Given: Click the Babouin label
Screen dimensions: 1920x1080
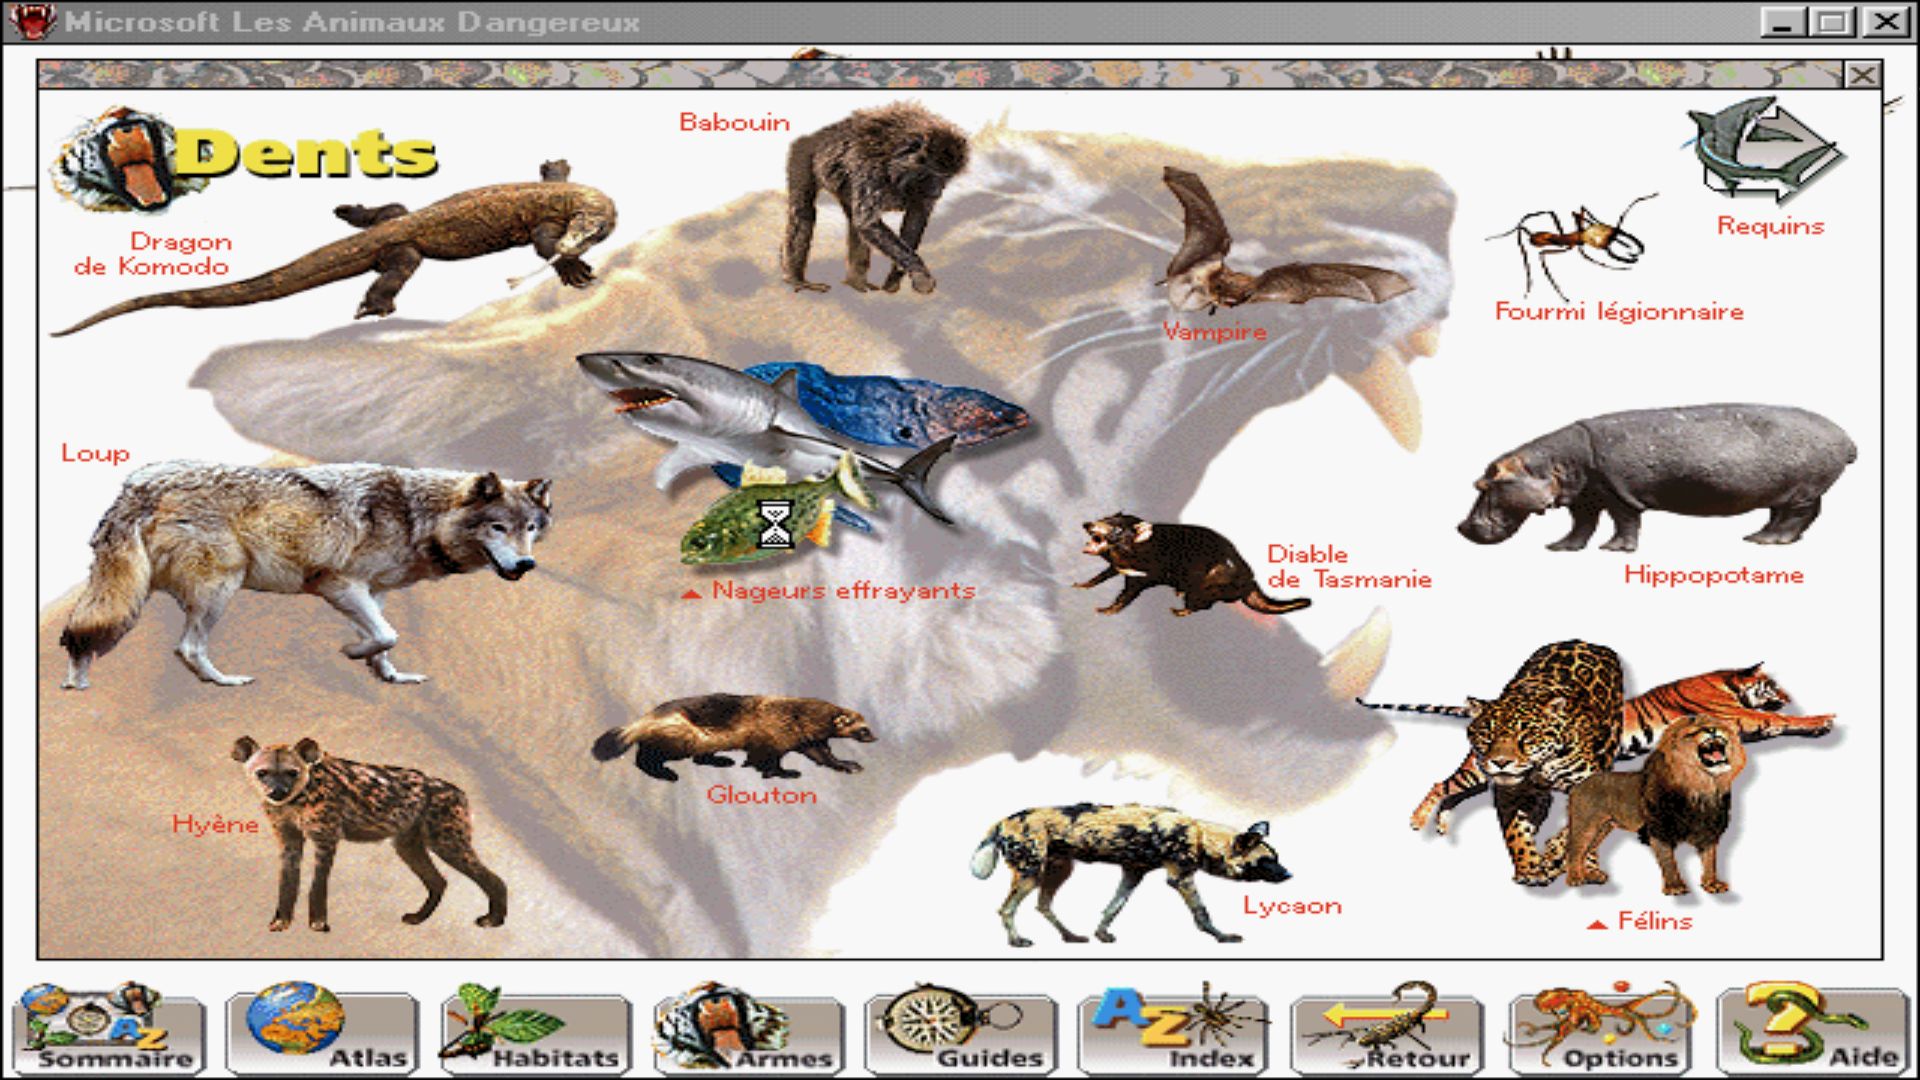Looking at the screenshot, I should pos(734,122).
